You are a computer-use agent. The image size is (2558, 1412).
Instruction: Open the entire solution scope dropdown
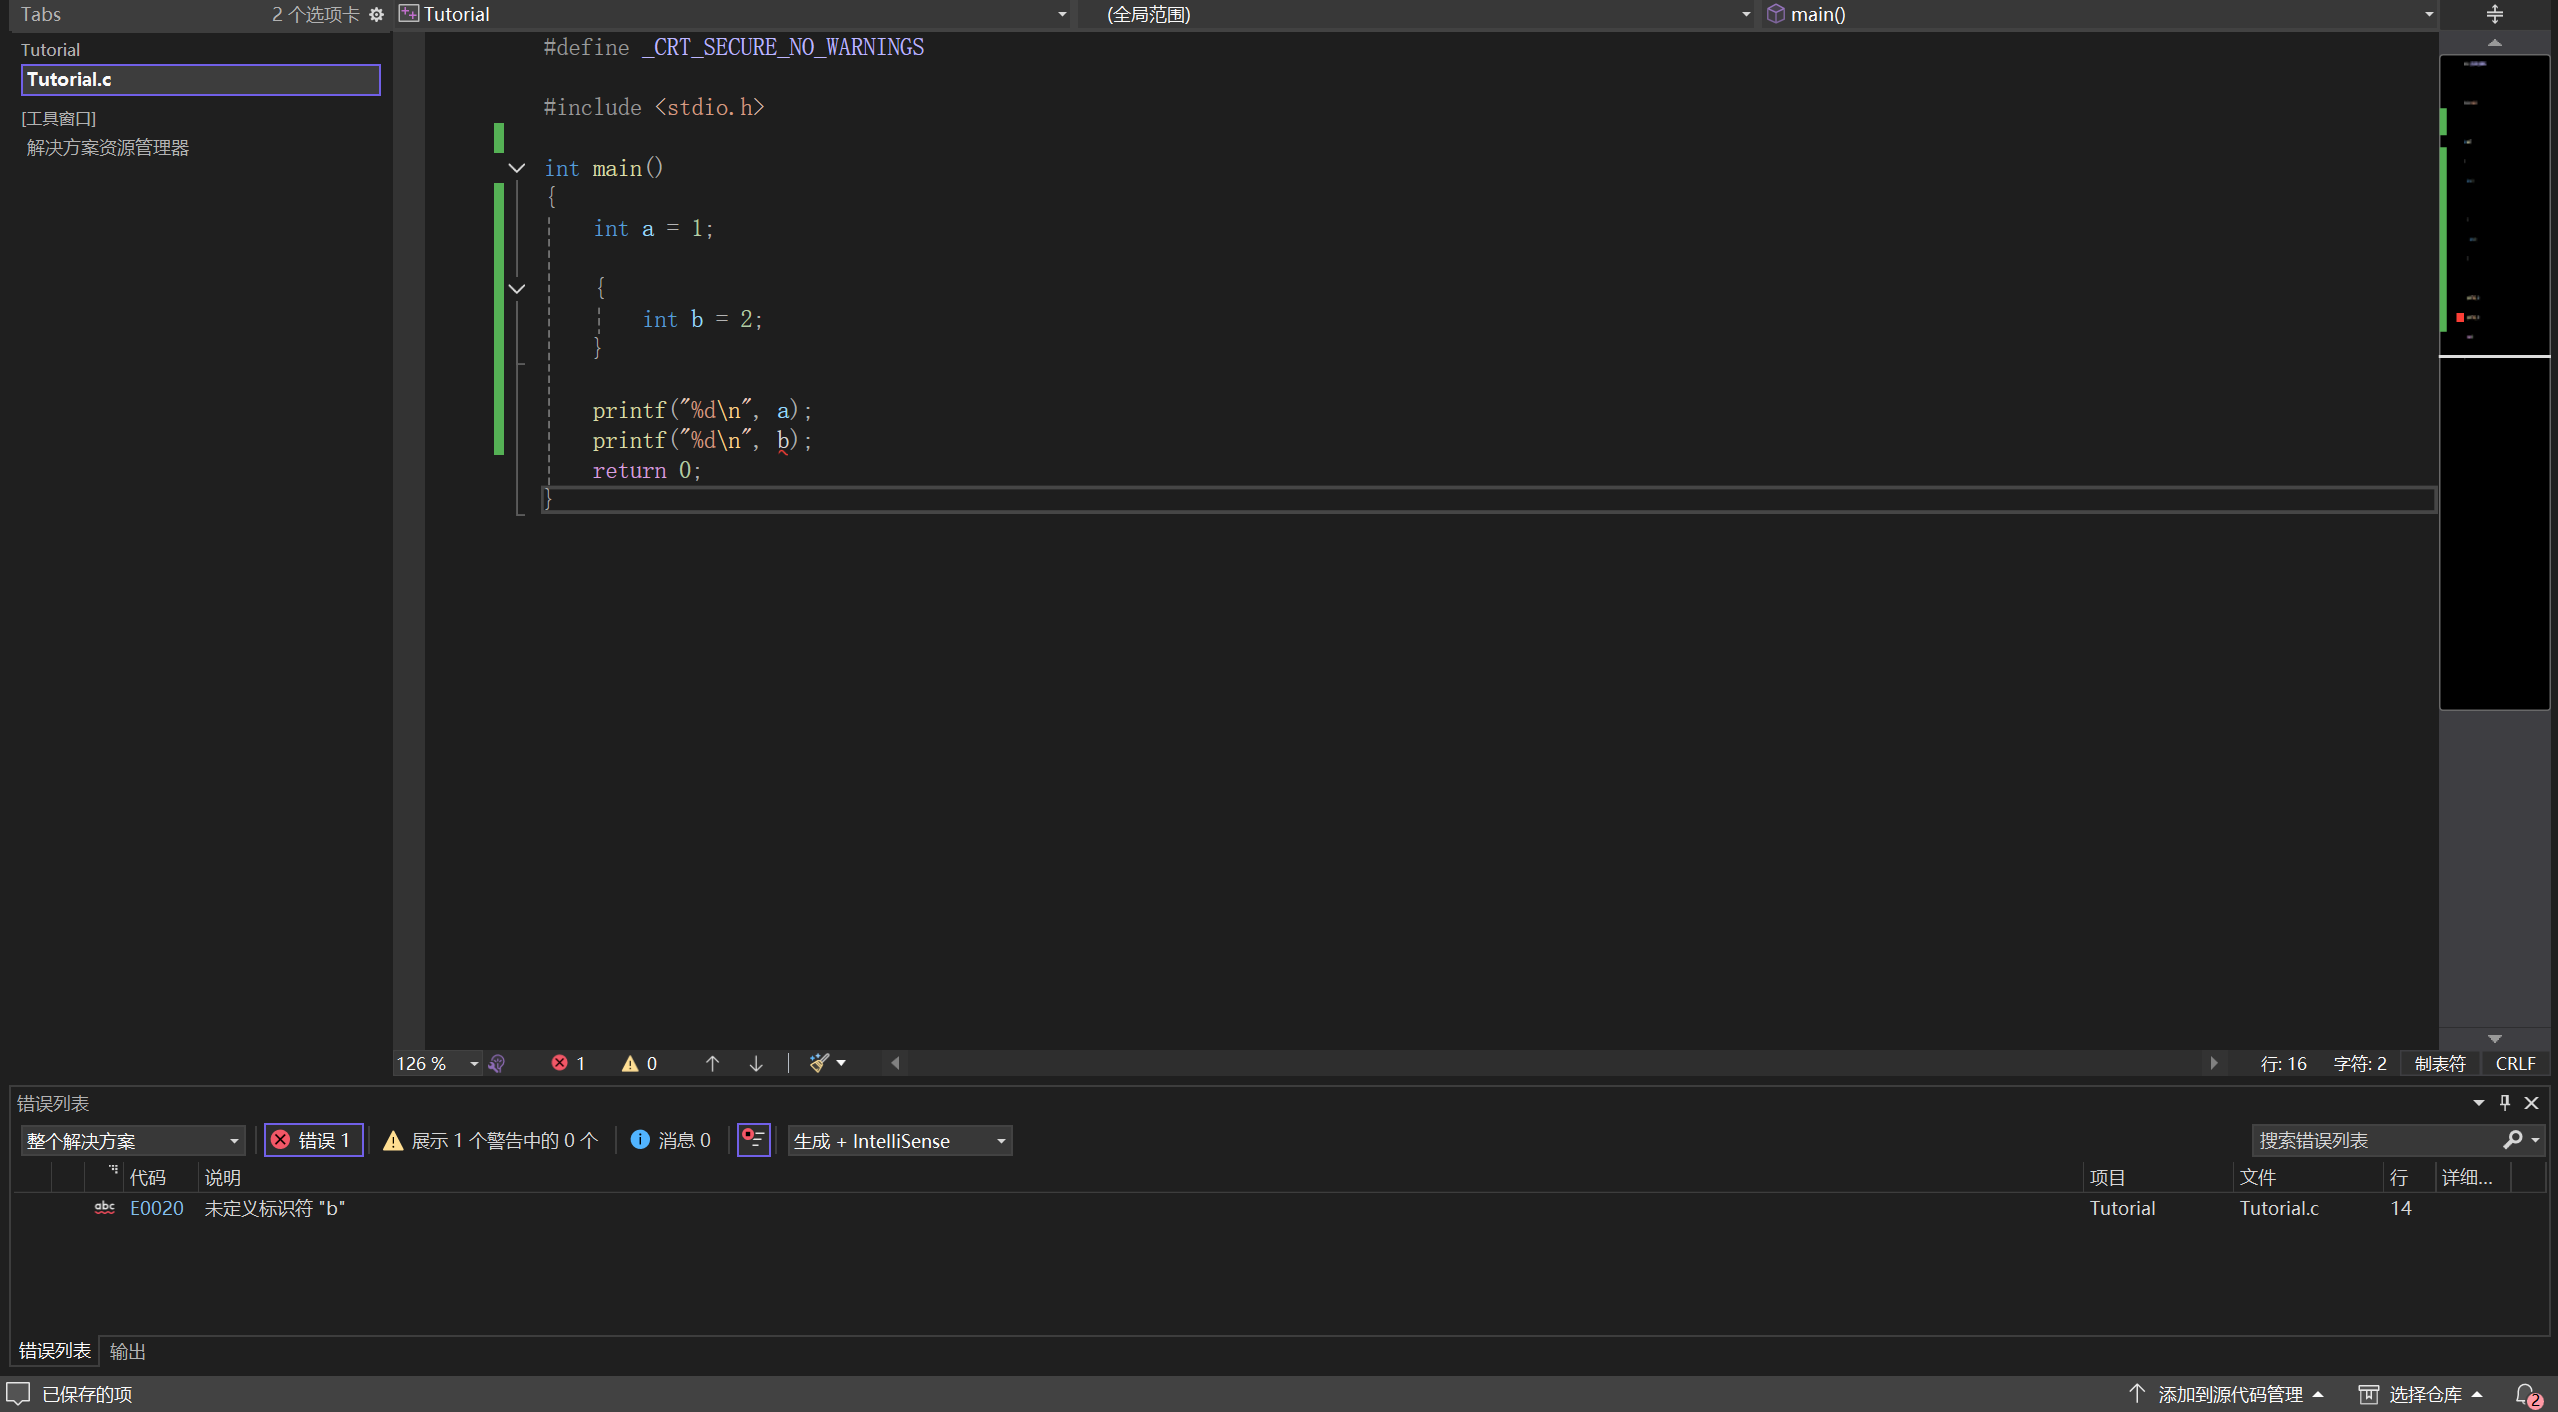132,1141
